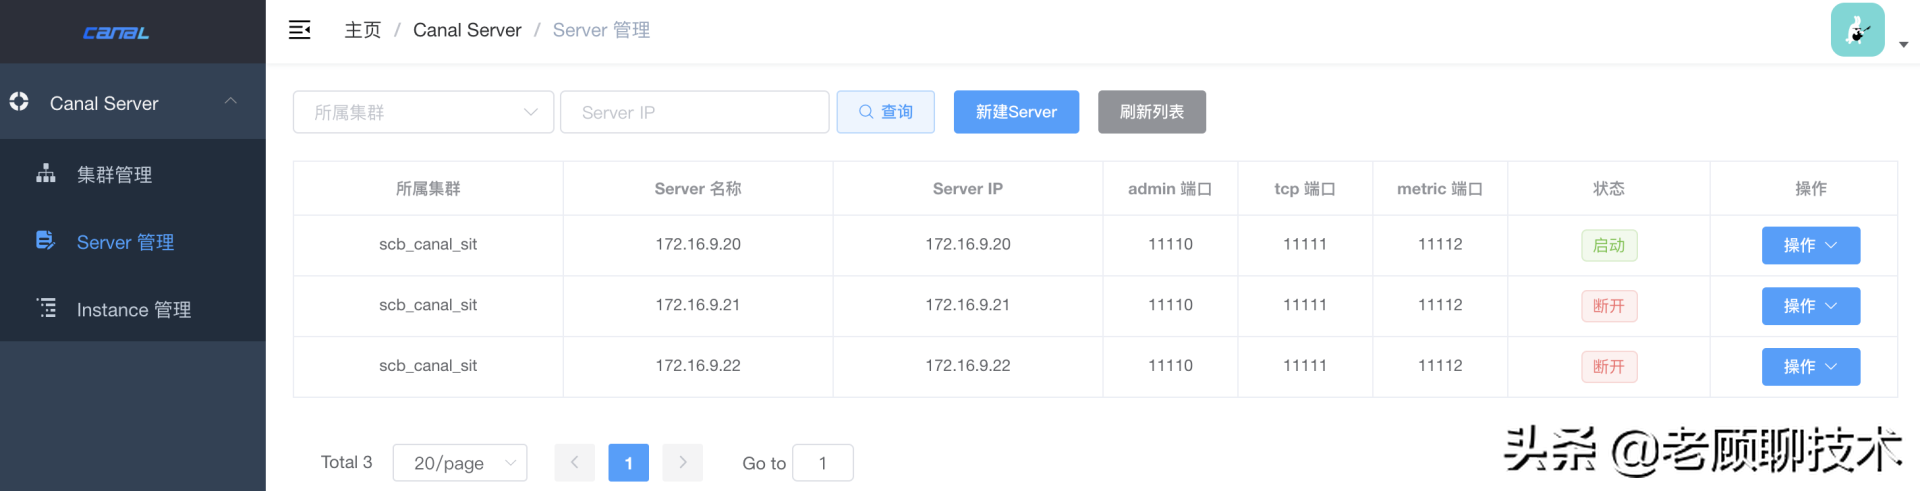Click the Server 名称 column header
The height and width of the screenshot is (491, 1920).
pos(698,189)
